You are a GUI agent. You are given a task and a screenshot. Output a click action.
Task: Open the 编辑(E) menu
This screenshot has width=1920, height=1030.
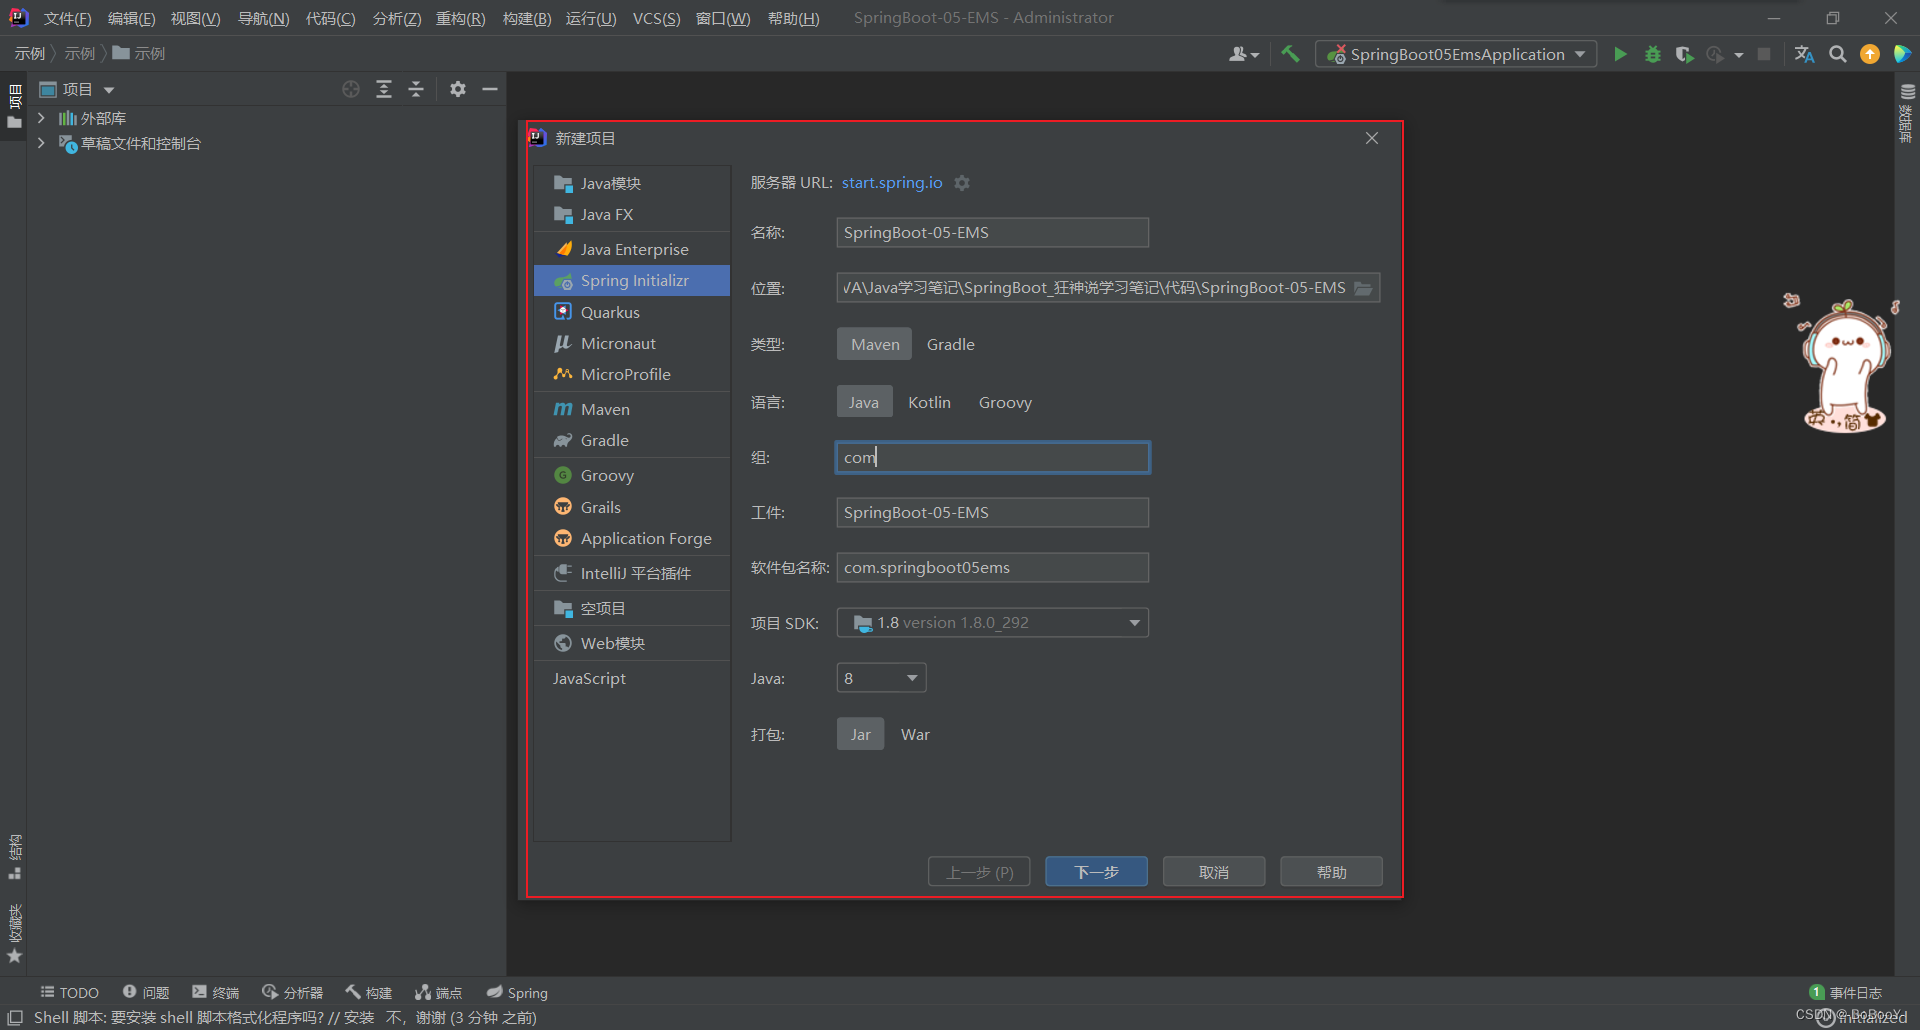click(131, 18)
